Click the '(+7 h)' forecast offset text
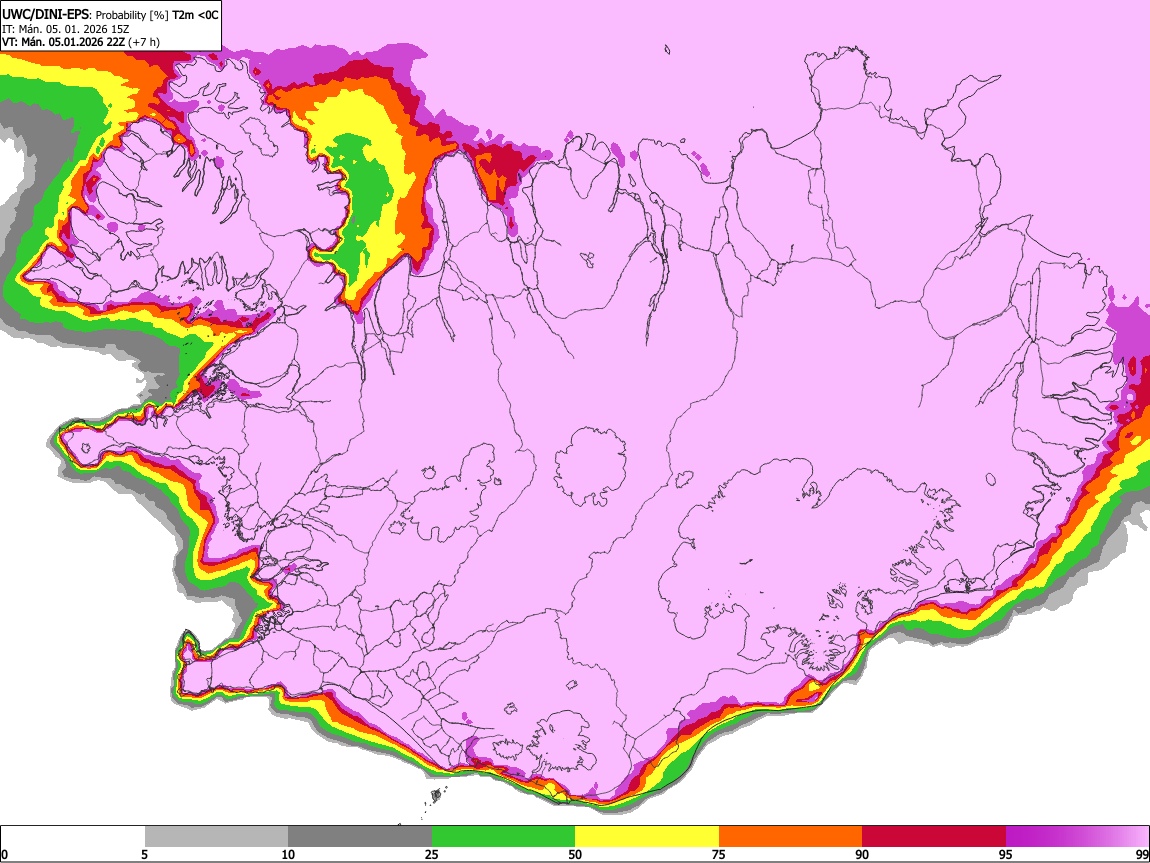Viewport: 1150px width, 863px height. pos(144,42)
